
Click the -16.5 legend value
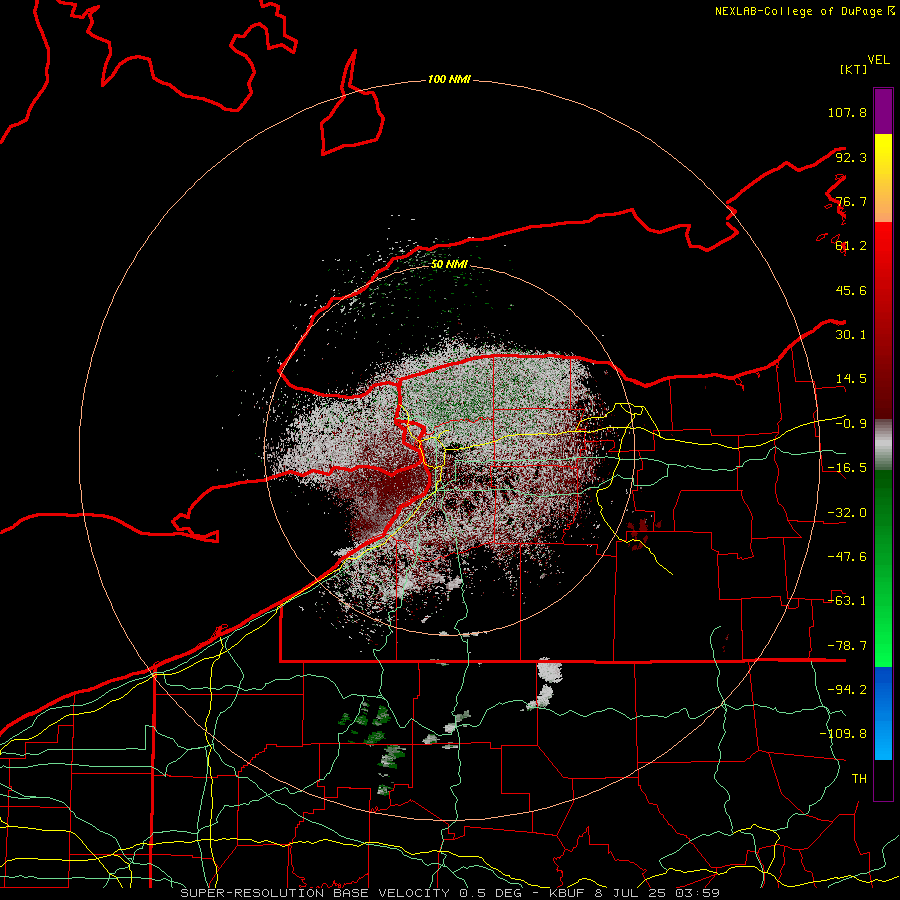pyautogui.click(x=847, y=468)
